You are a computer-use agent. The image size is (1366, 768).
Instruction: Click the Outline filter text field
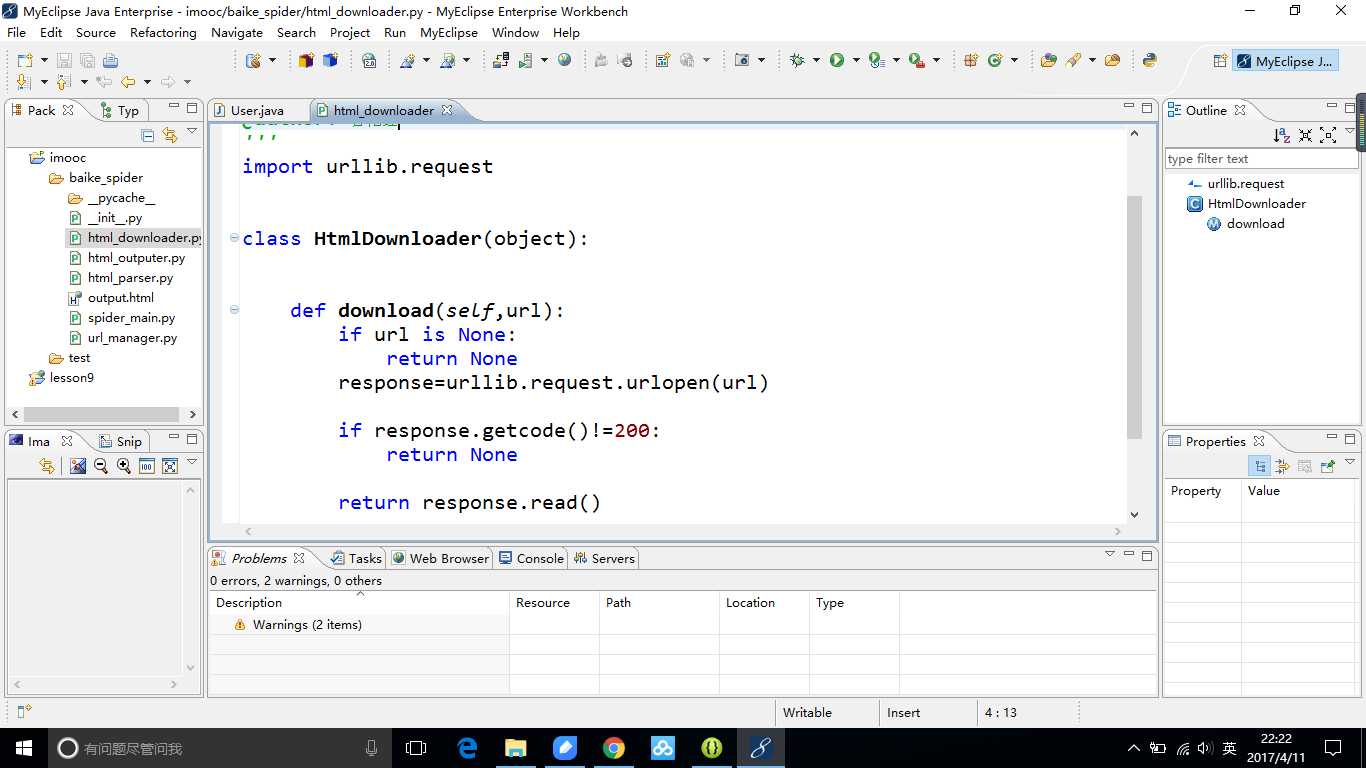(1261, 158)
